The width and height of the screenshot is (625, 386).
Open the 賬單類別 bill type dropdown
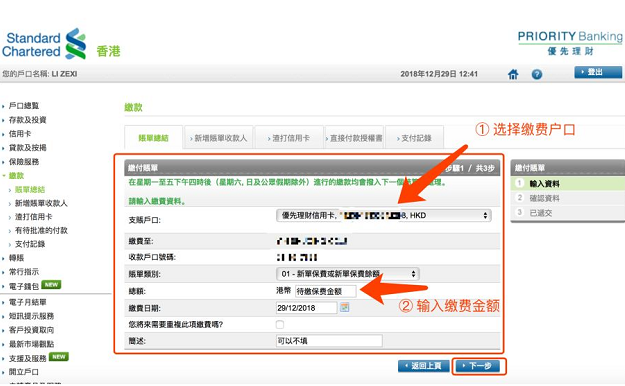pyautogui.click(x=348, y=274)
